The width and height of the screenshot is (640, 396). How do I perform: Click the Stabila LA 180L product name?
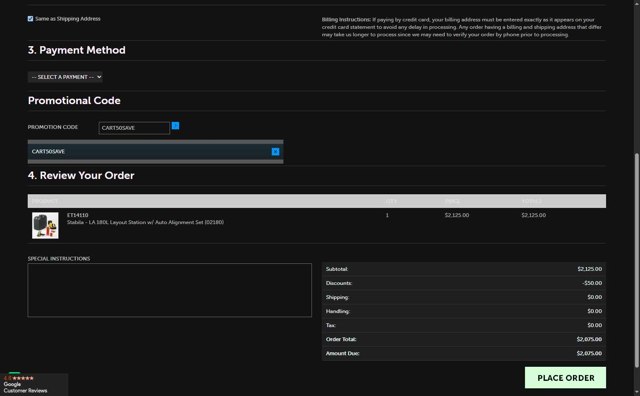(145, 222)
